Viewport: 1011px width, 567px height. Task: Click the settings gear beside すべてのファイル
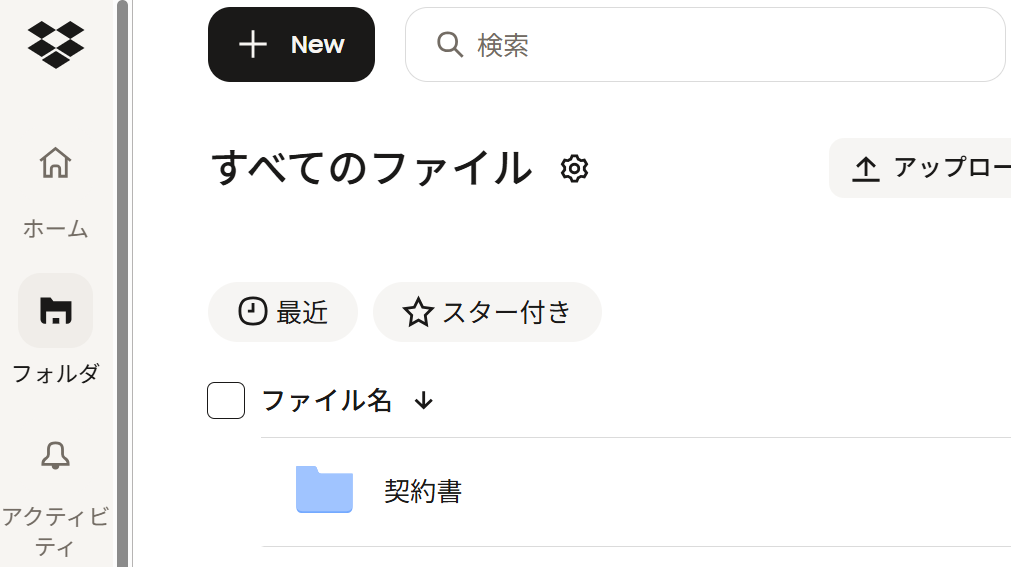pyautogui.click(x=574, y=169)
